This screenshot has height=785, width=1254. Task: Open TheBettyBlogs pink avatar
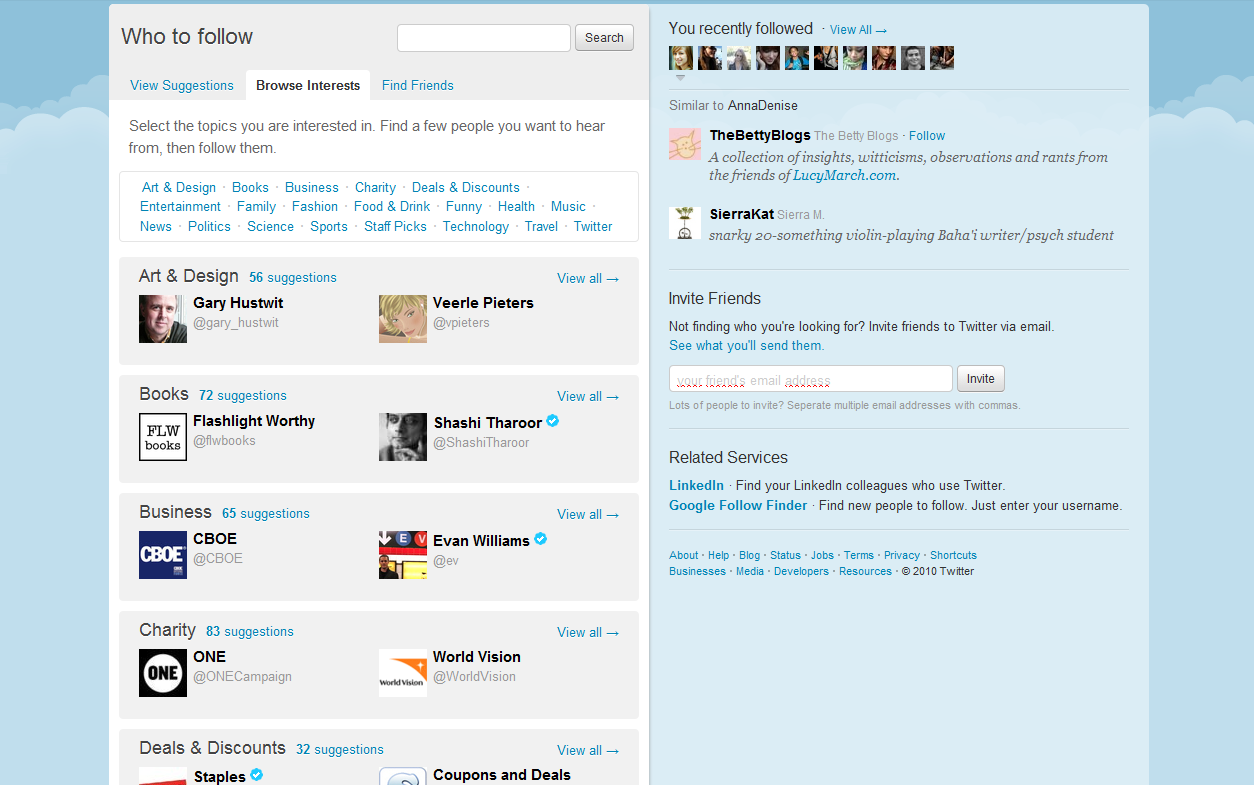685,144
